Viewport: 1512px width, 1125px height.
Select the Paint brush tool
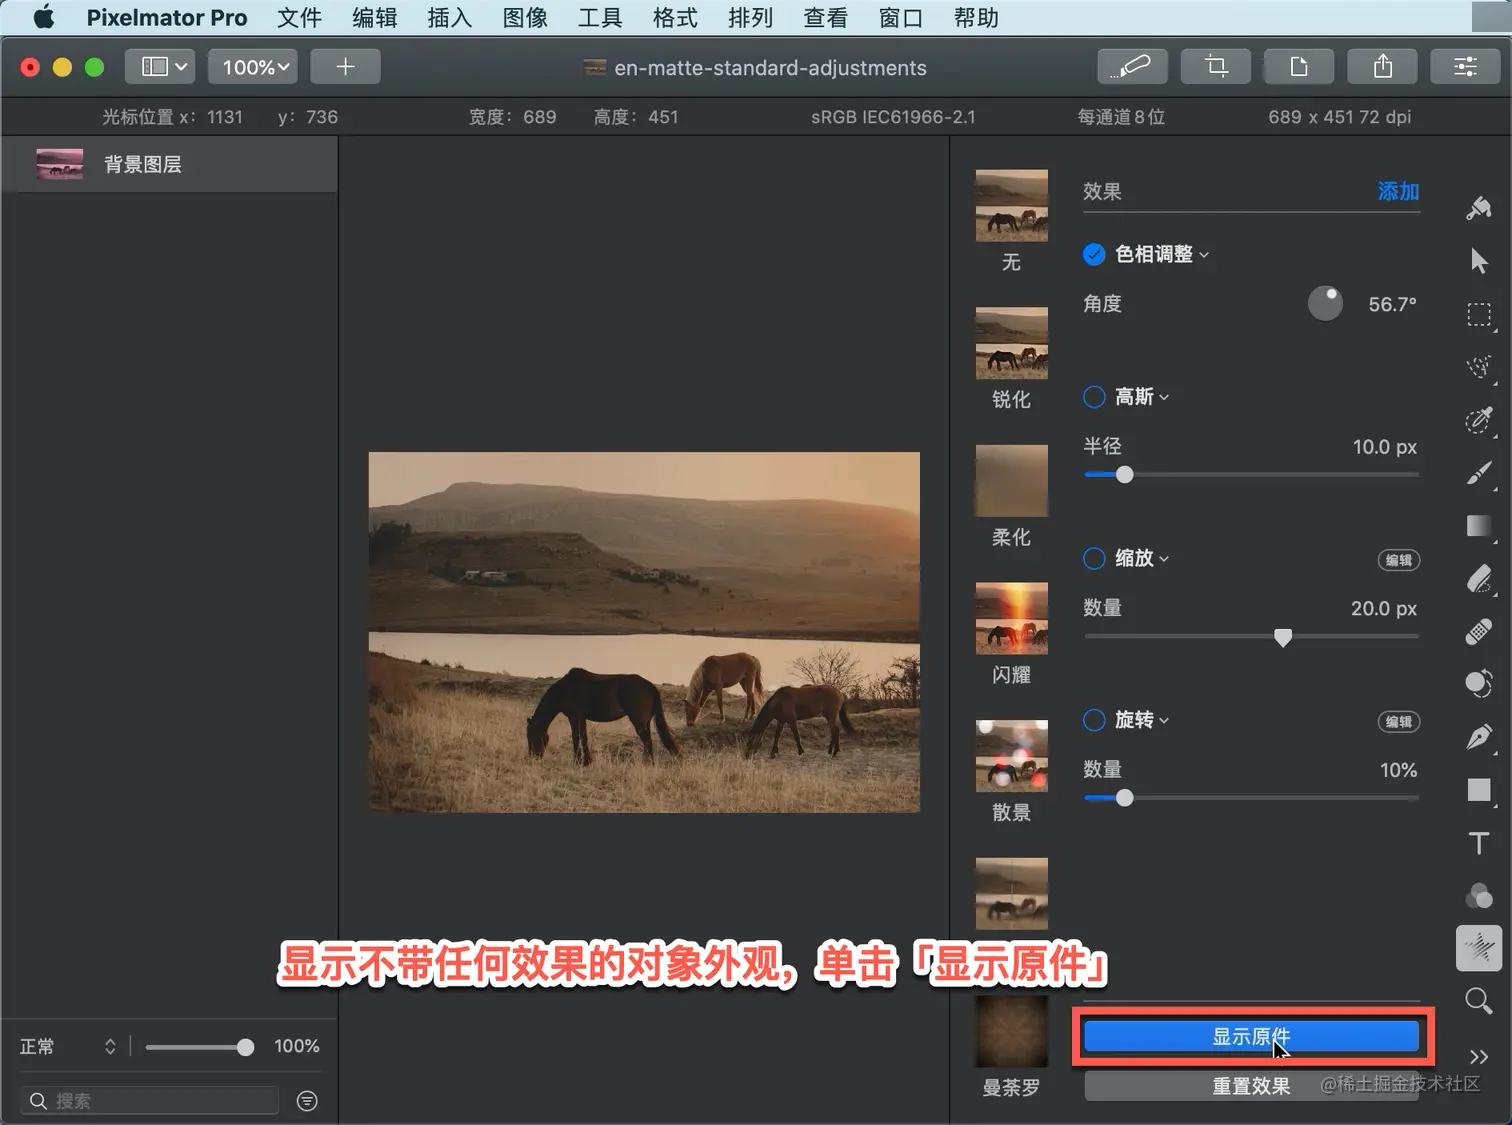pos(1479,473)
